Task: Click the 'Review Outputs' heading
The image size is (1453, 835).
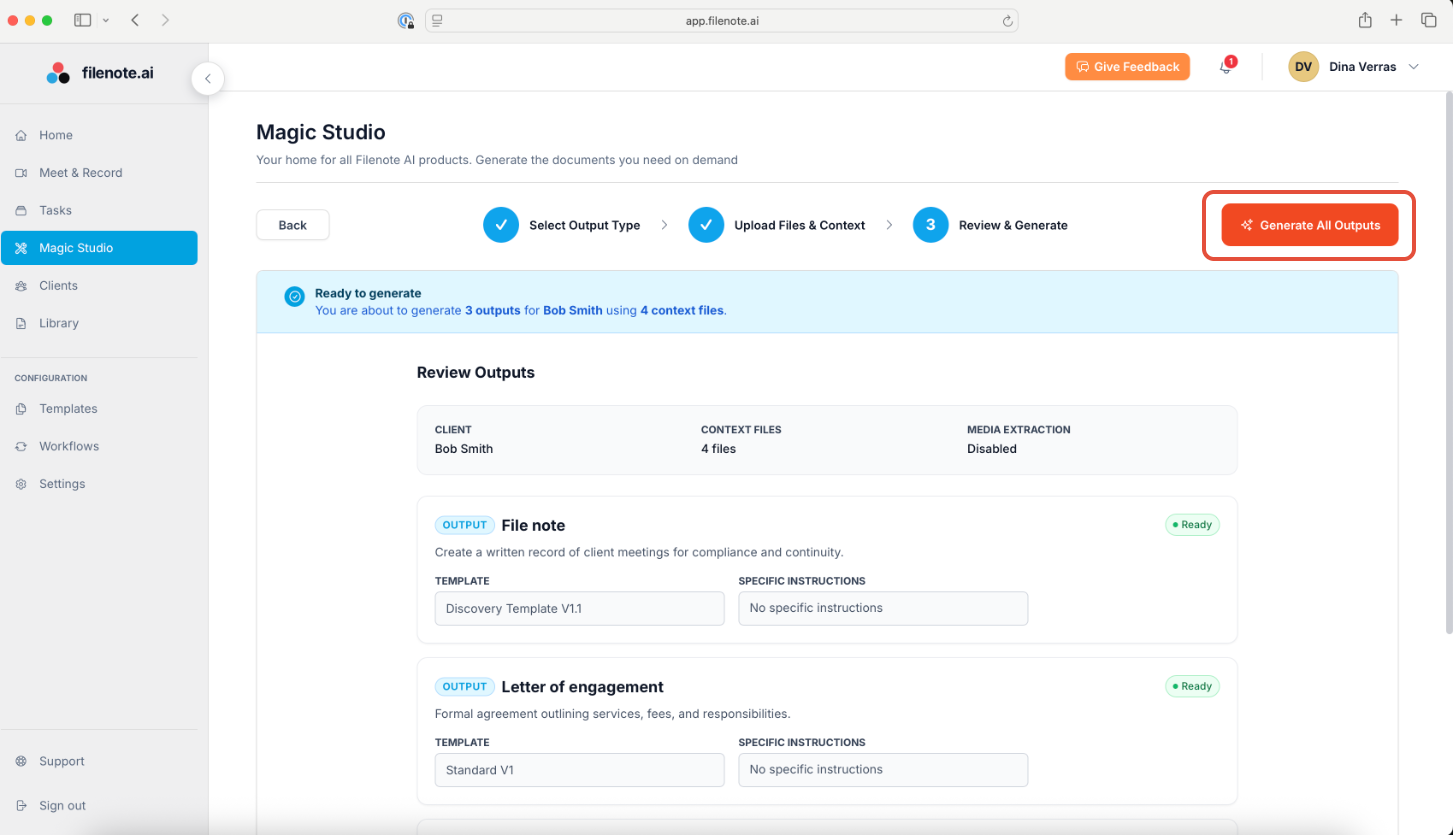Action: coord(476,373)
